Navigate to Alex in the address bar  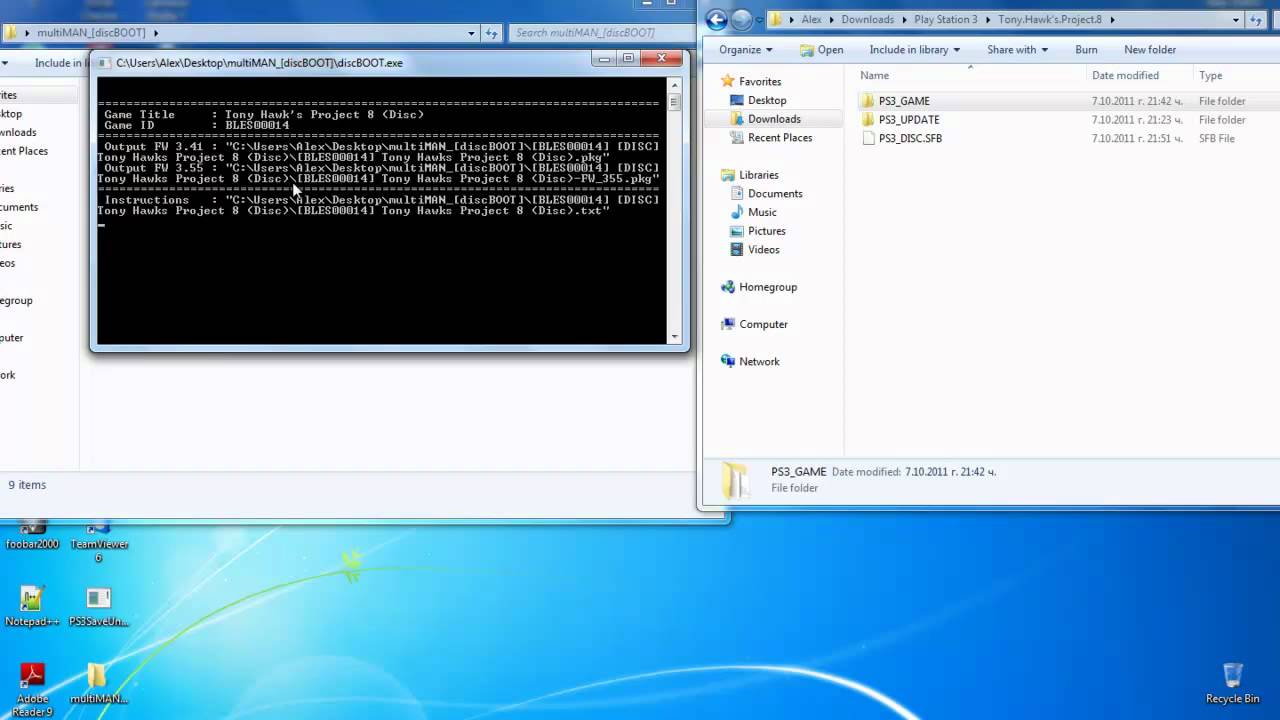click(x=811, y=20)
